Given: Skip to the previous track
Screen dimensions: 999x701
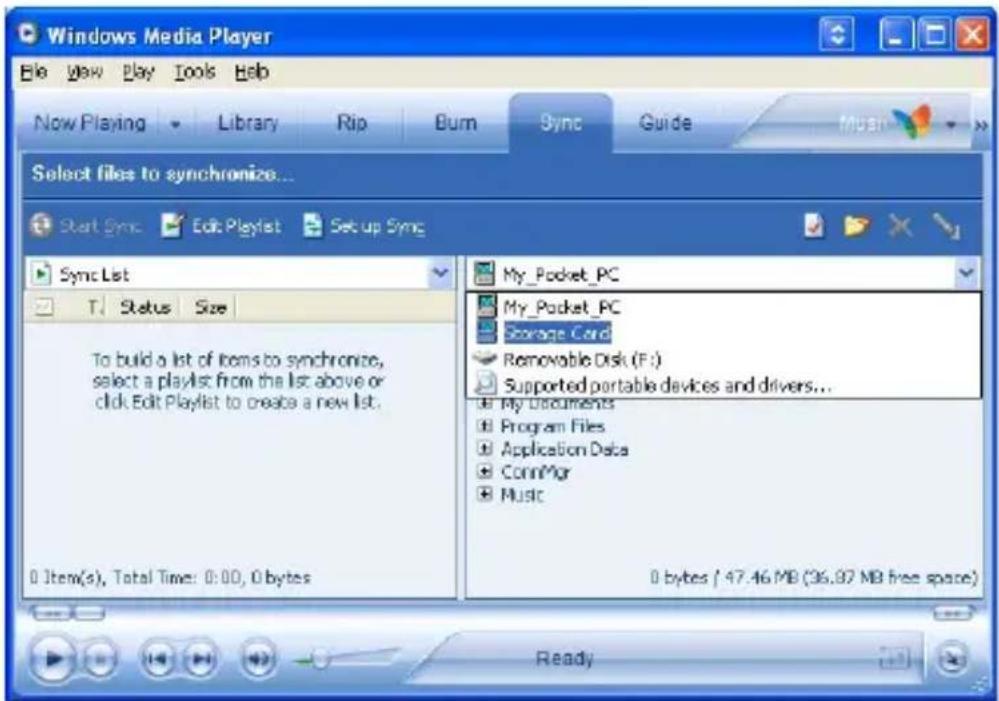Looking at the screenshot, I should coord(157,659).
